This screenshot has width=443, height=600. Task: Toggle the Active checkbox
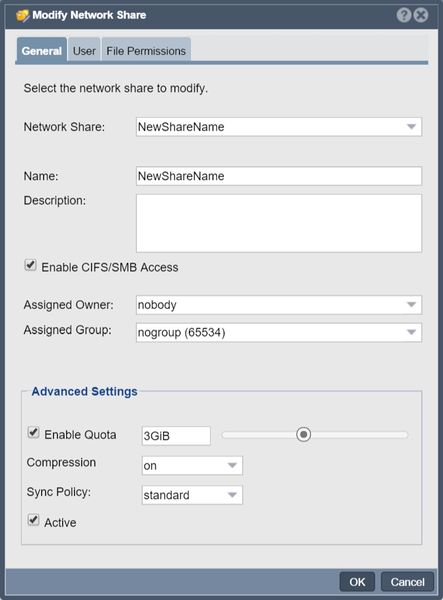tap(34, 520)
